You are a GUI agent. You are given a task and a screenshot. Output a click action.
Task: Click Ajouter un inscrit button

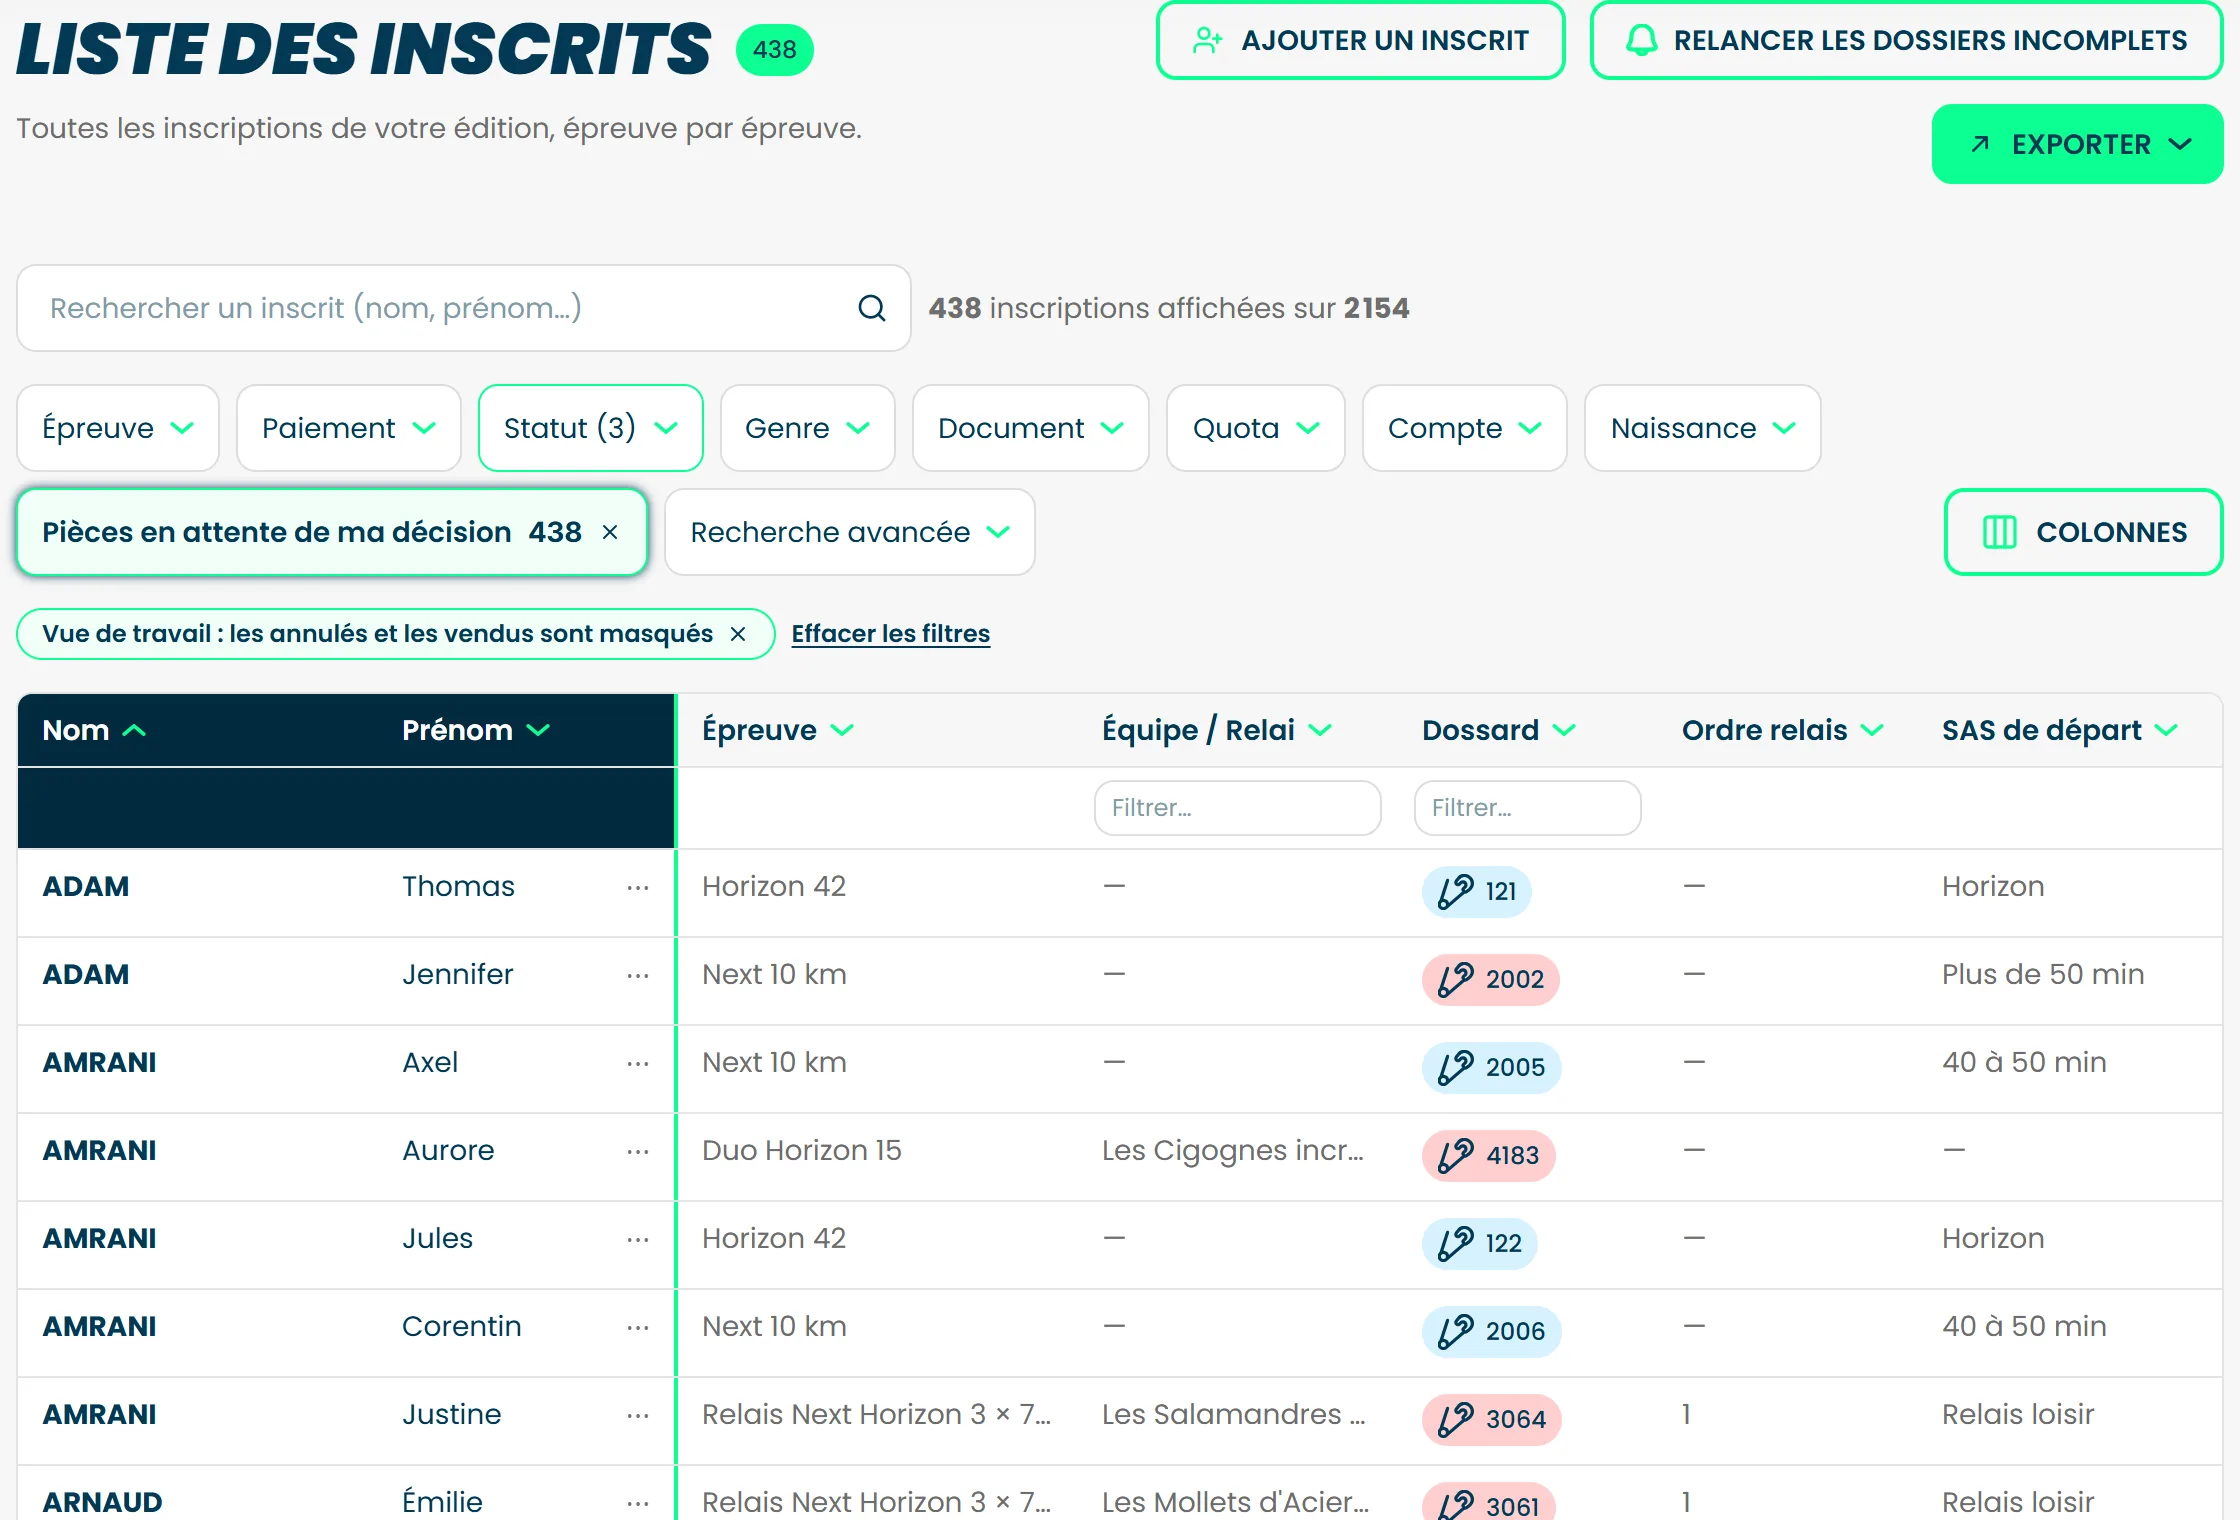tap(1360, 40)
